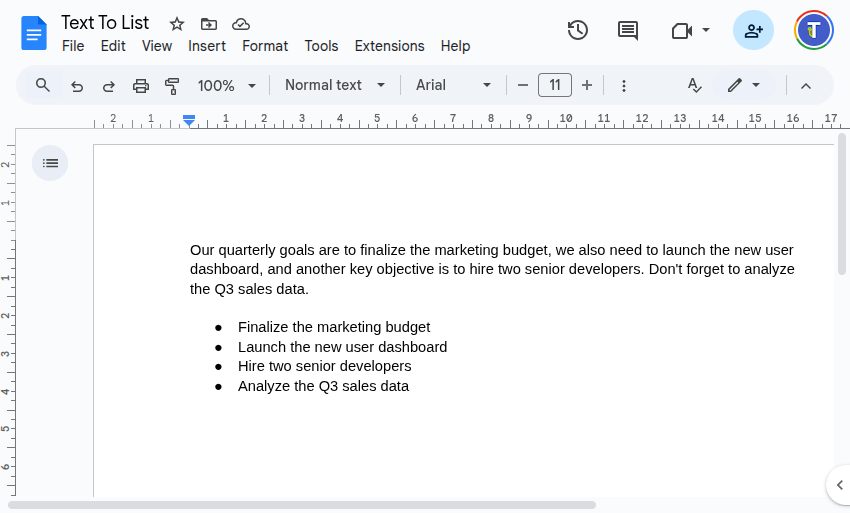This screenshot has width=850, height=513.
Task: Open the comment history icon
Action: click(x=628, y=30)
